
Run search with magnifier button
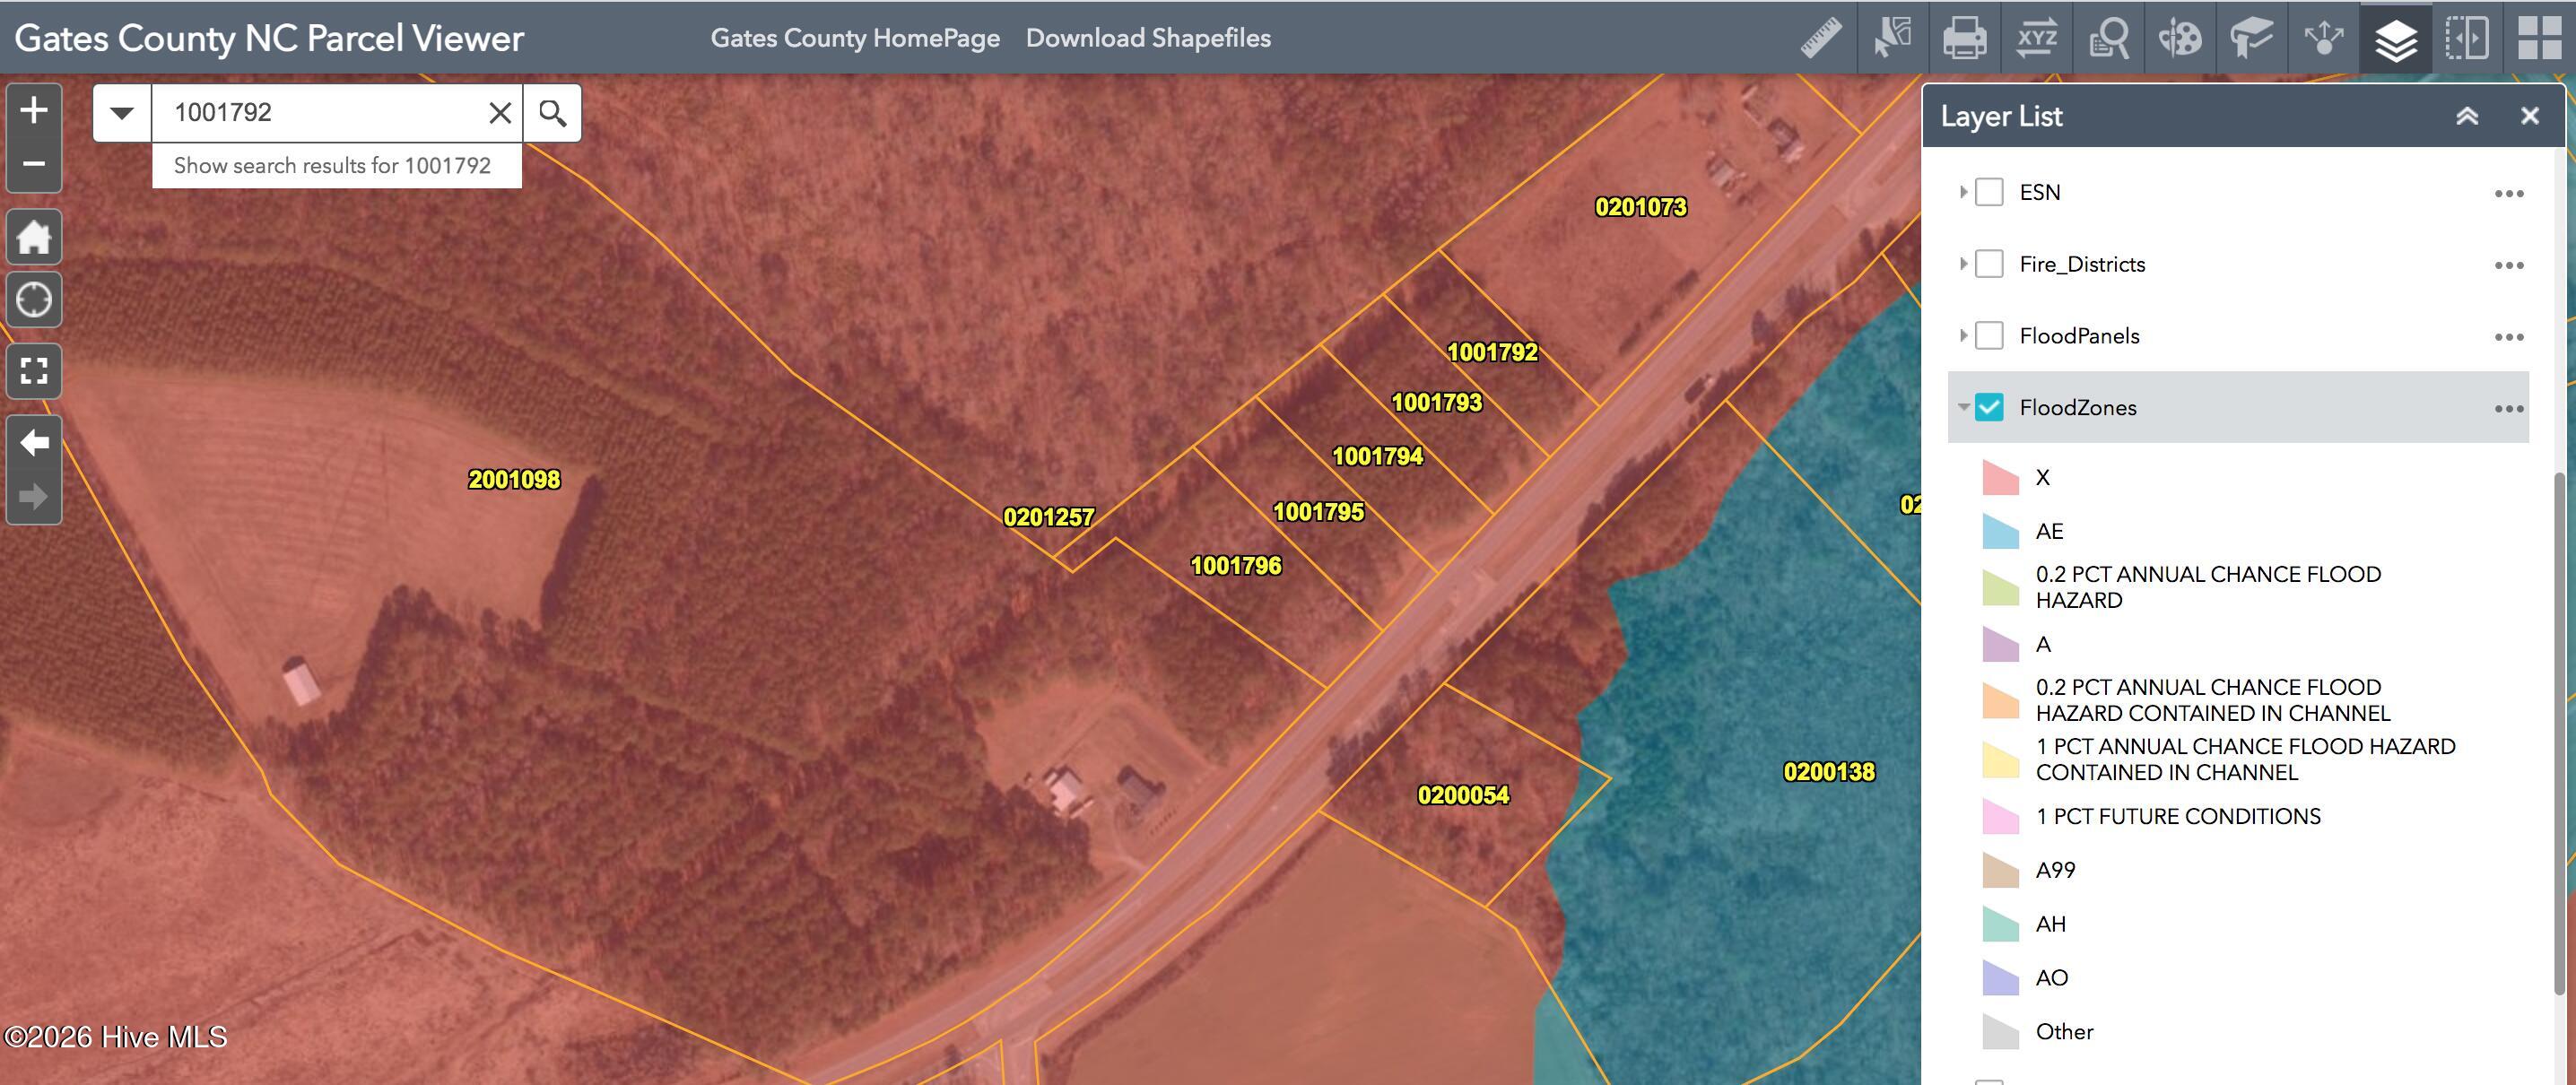pos(553,113)
